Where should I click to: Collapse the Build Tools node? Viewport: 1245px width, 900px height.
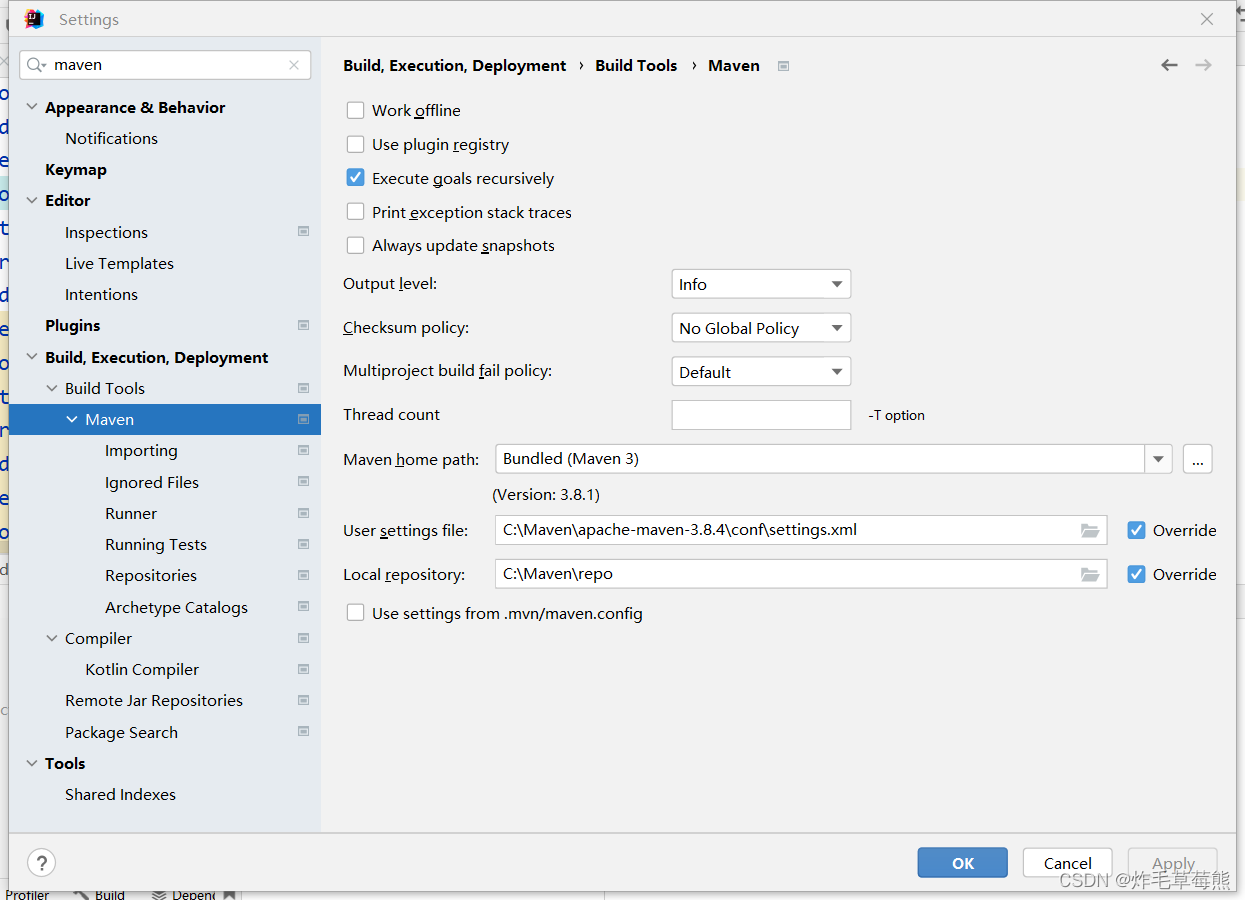pyautogui.click(x=52, y=388)
